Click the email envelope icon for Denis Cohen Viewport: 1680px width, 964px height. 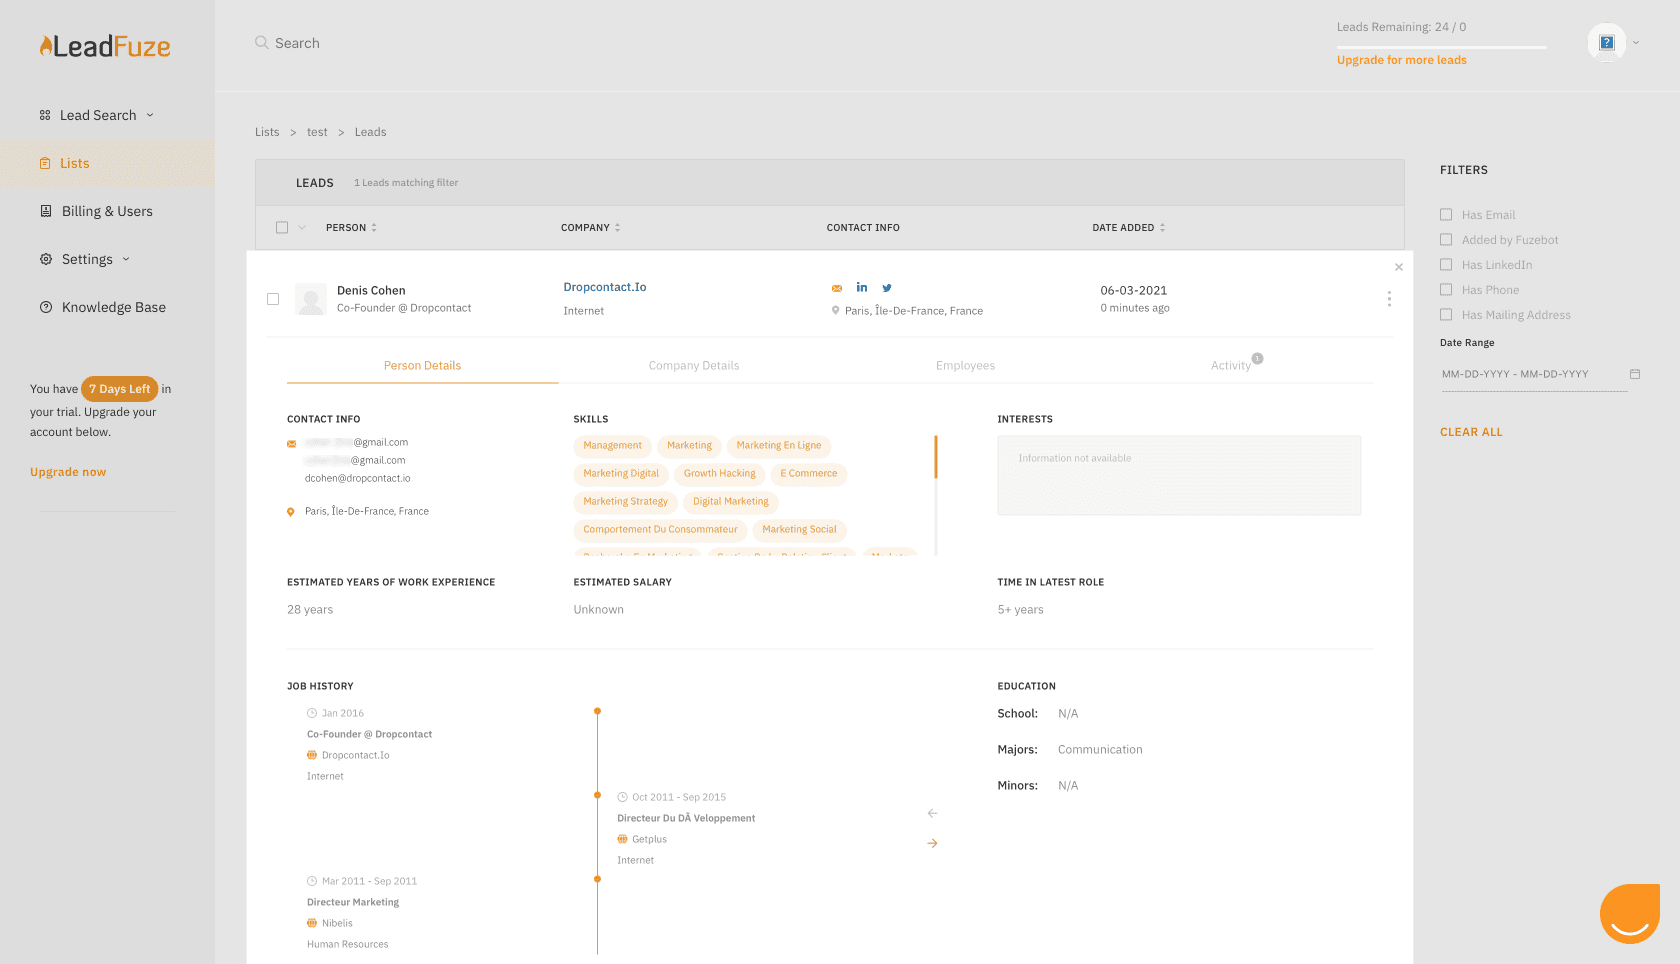click(837, 288)
